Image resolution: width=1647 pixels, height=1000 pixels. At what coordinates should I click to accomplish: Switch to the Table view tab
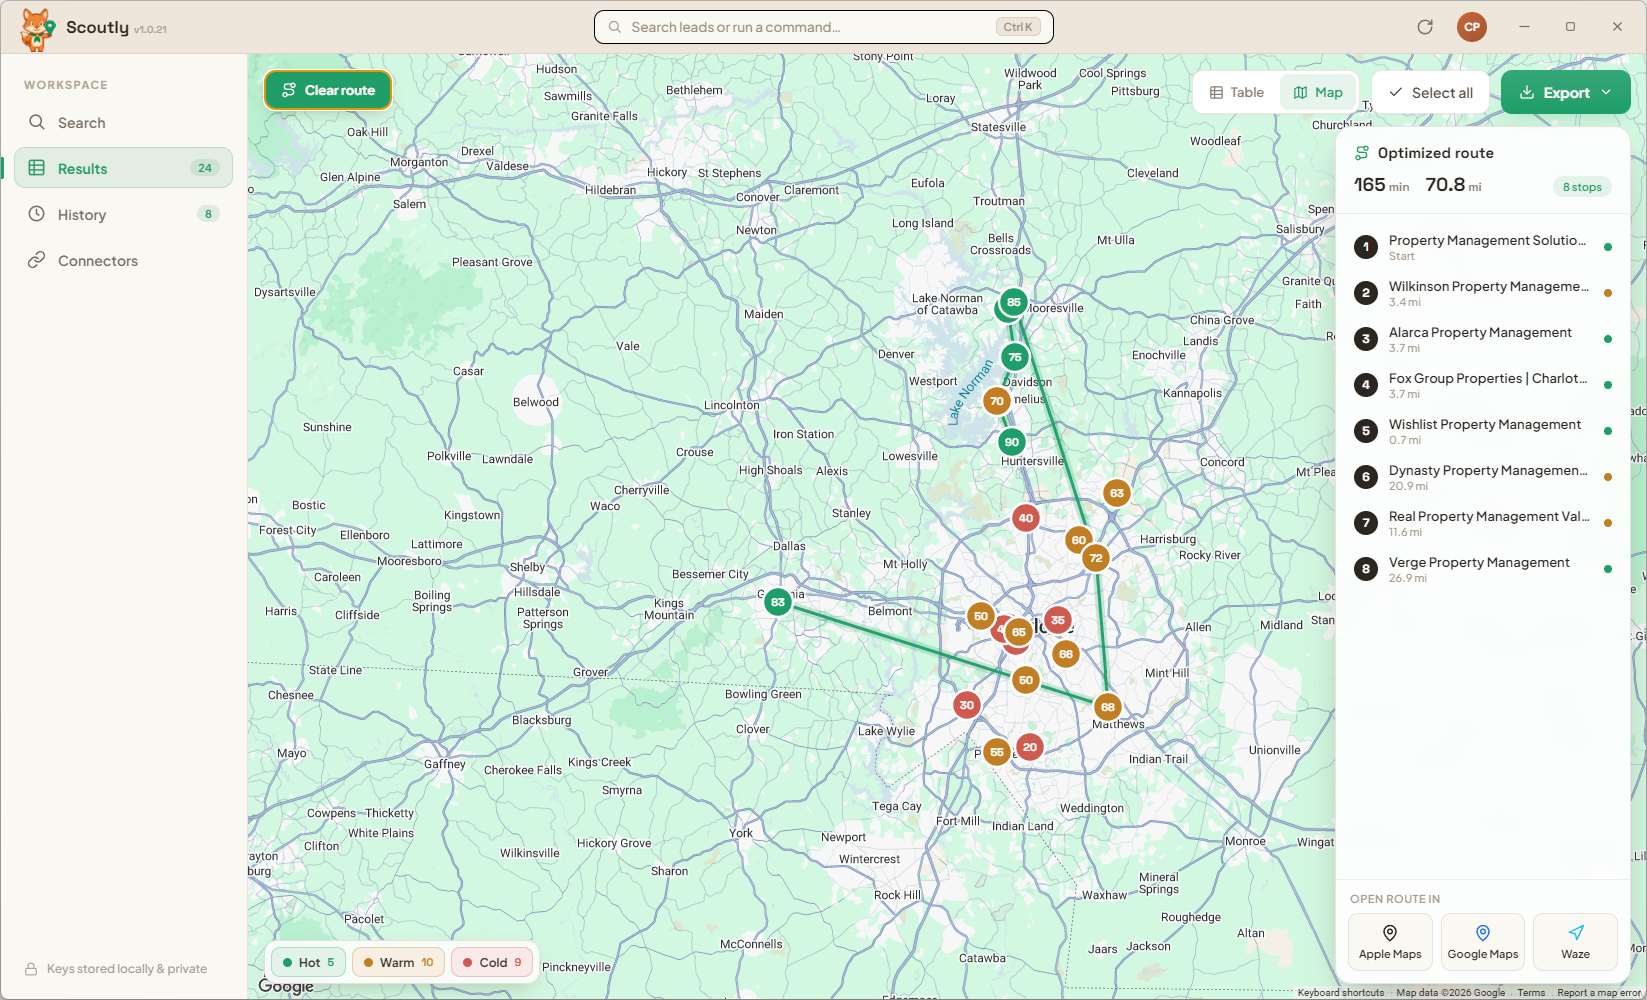(1237, 92)
